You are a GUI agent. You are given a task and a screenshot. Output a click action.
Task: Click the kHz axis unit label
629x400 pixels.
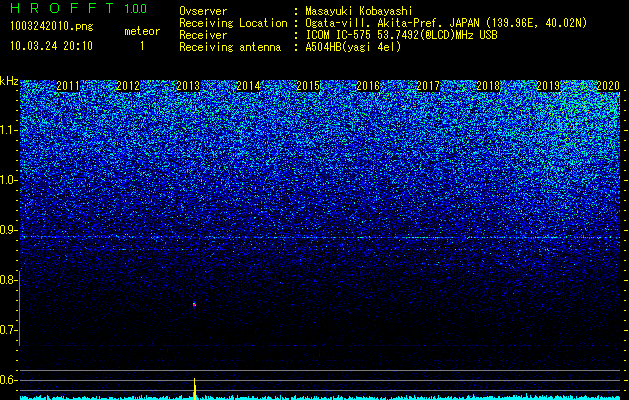9,81
